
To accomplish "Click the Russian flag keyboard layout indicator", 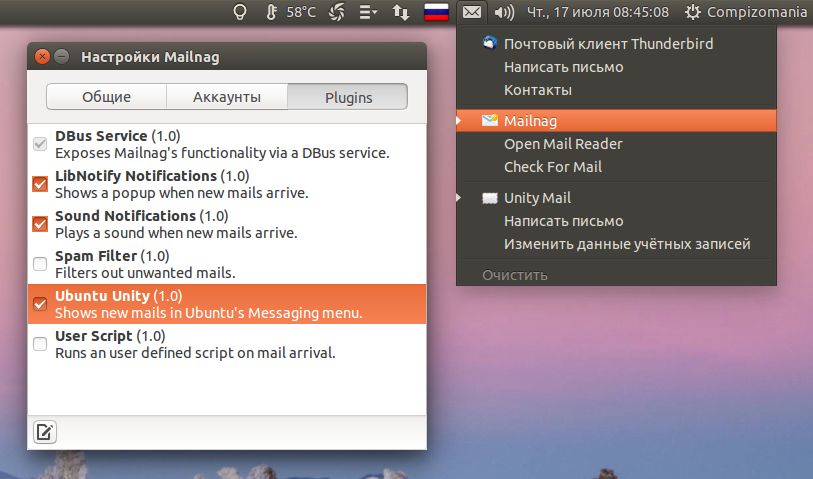I will (436, 12).
